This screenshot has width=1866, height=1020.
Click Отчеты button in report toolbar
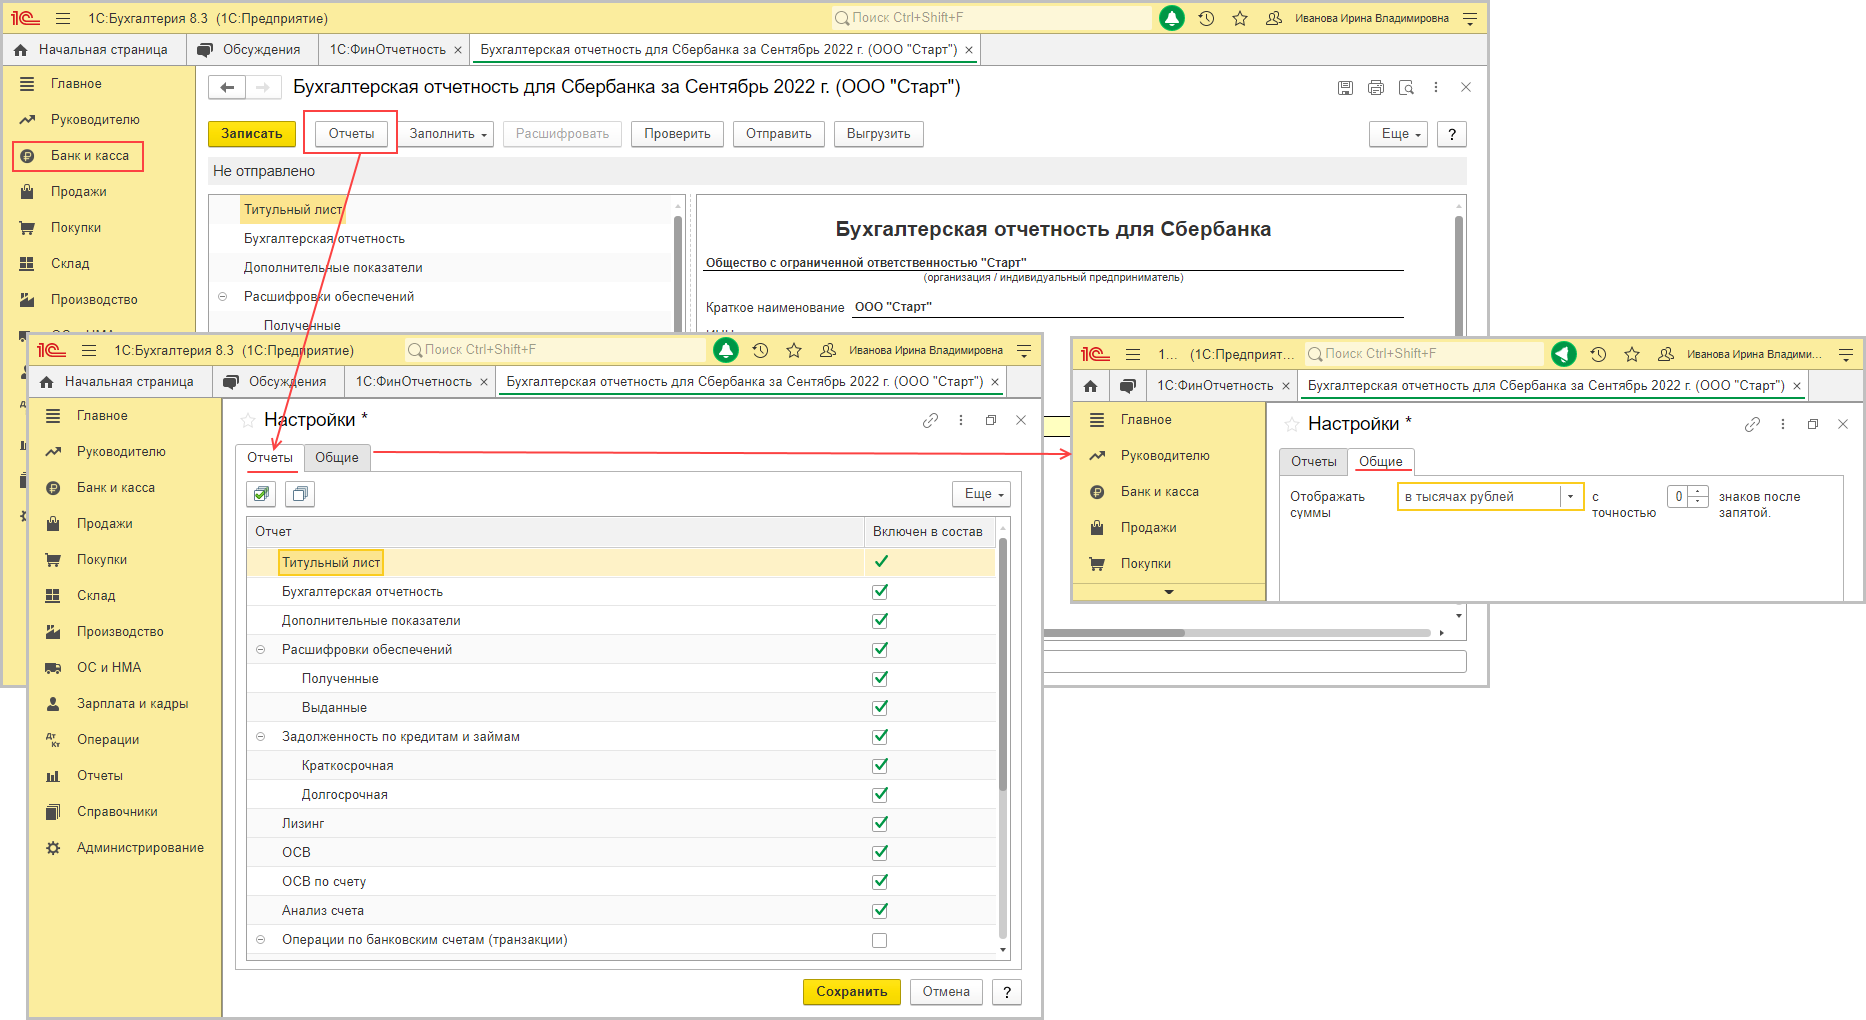click(x=351, y=134)
